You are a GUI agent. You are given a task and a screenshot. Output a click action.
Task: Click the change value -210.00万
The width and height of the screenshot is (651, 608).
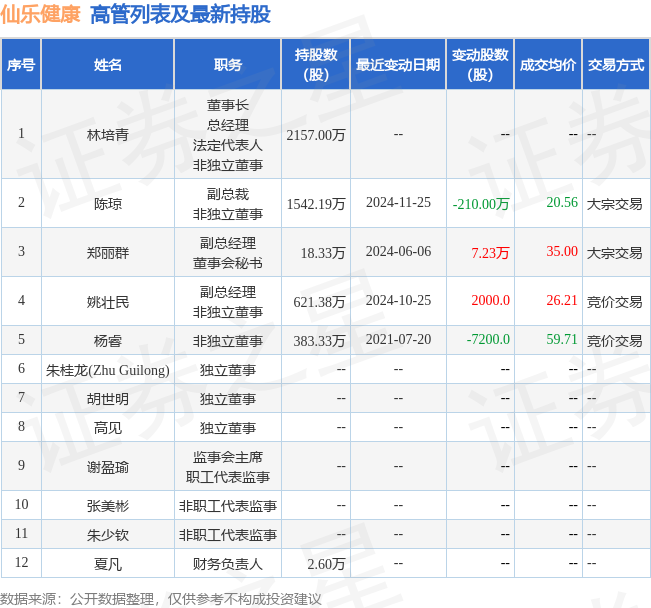click(x=481, y=203)
